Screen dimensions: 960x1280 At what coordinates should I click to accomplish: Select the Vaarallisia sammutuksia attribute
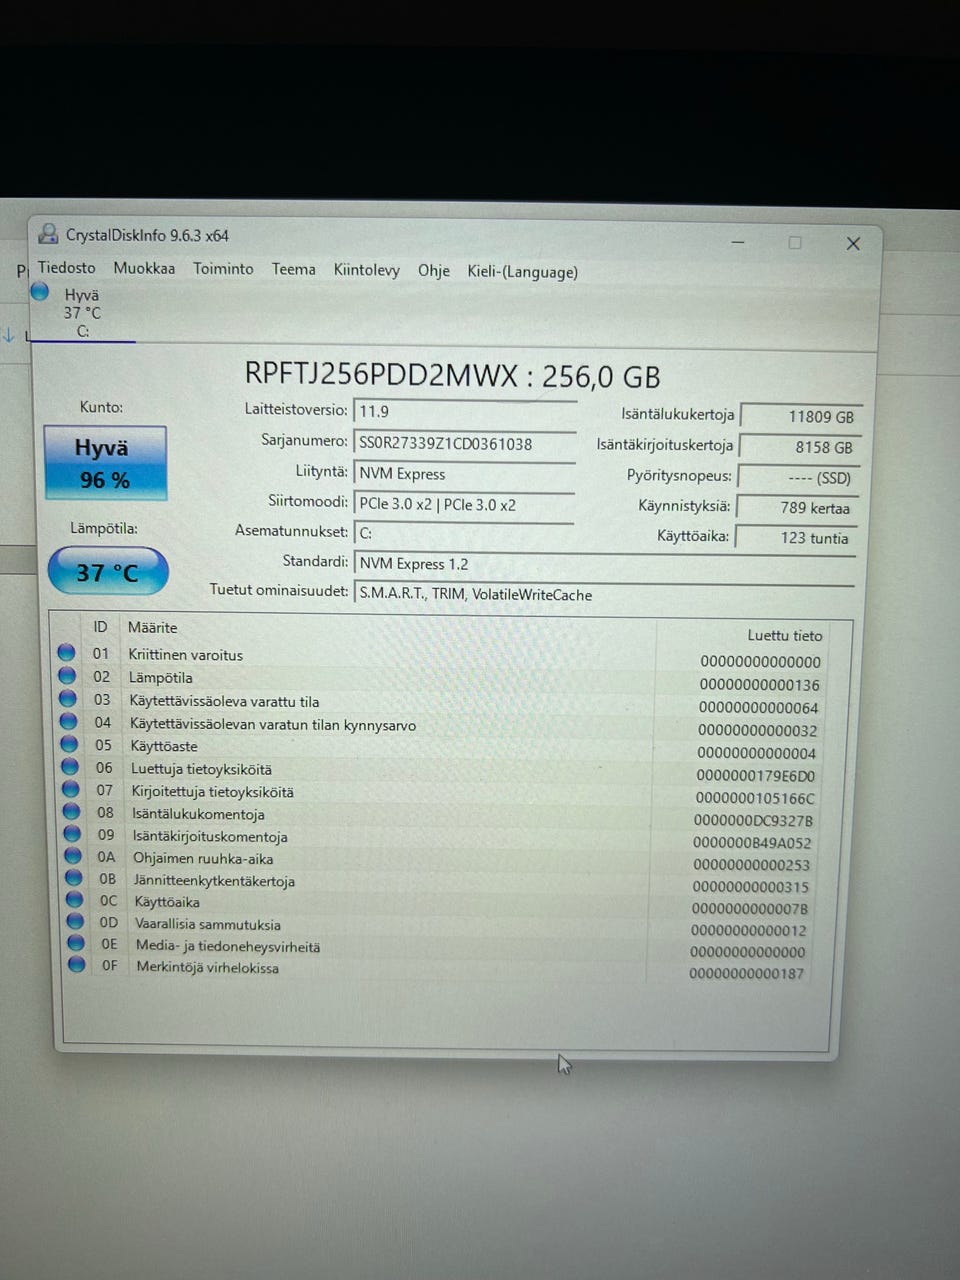[x=208, y=924]
